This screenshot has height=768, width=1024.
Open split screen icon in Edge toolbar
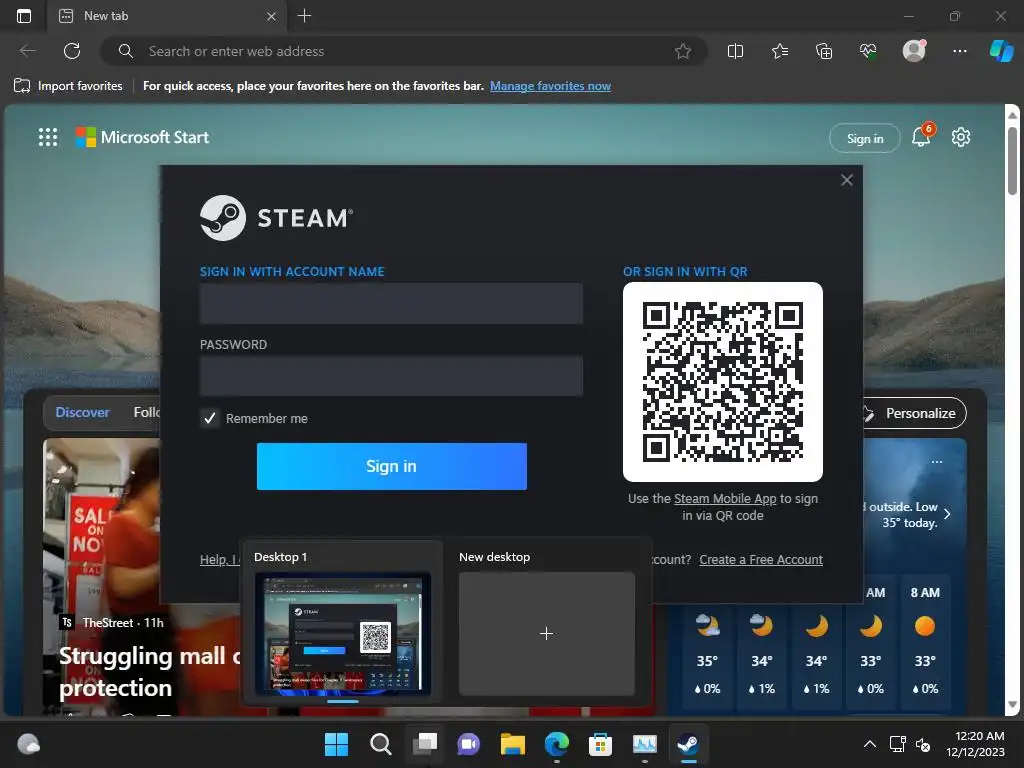[735, 51]
